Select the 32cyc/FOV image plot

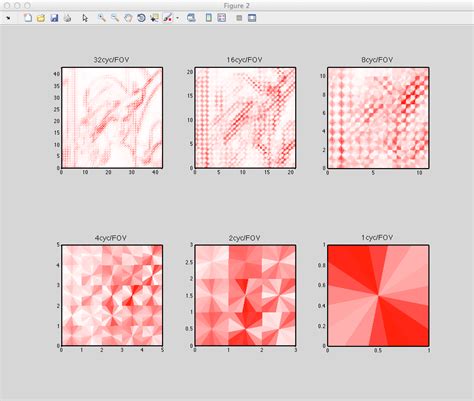pos(112,118)
